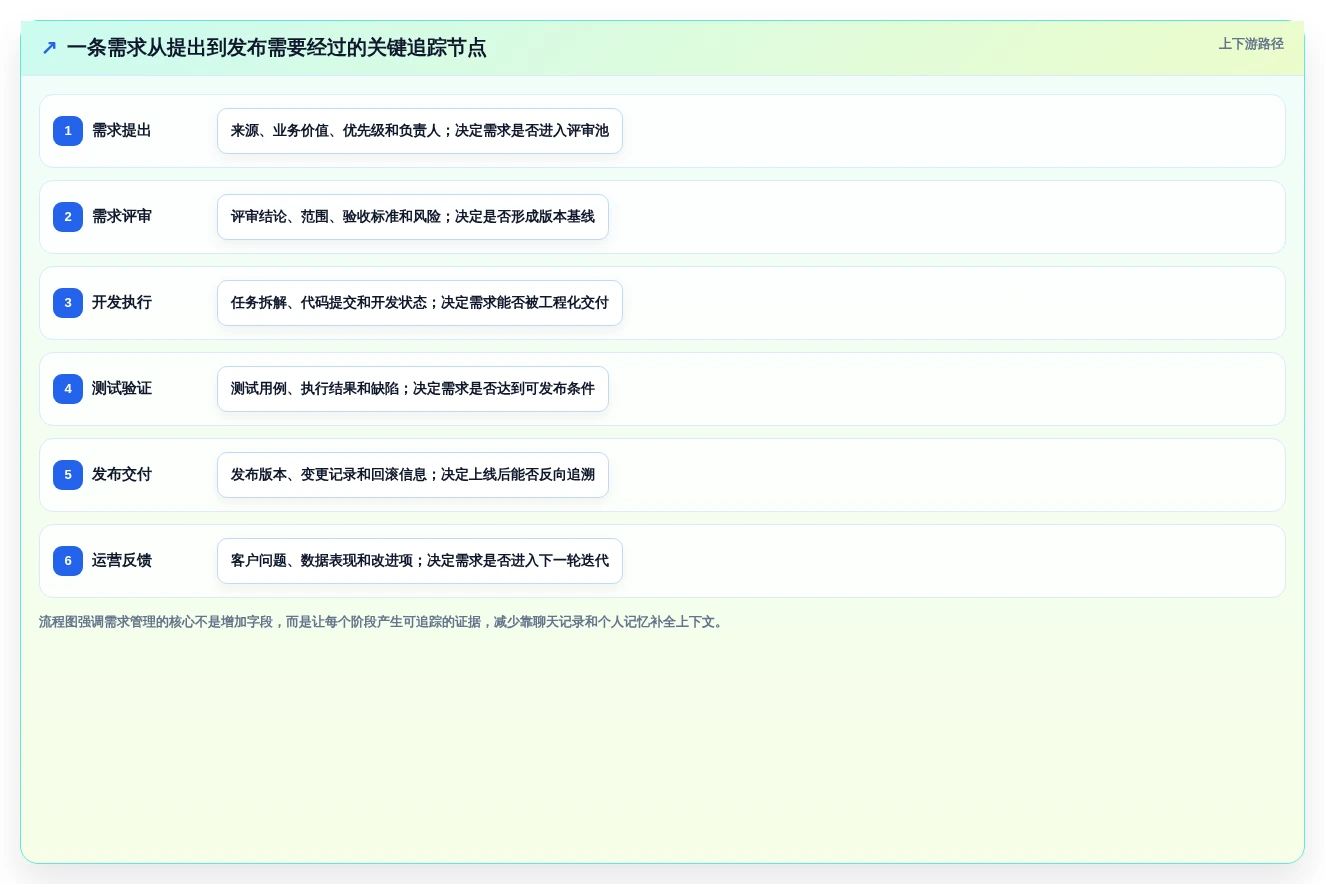
Task: Click the 需求评审 step label
Action: 122,217
